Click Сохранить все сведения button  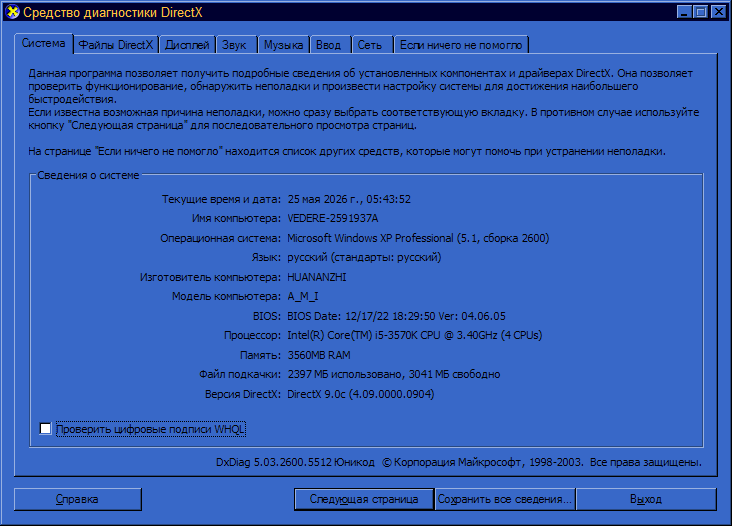click(505, 499)
